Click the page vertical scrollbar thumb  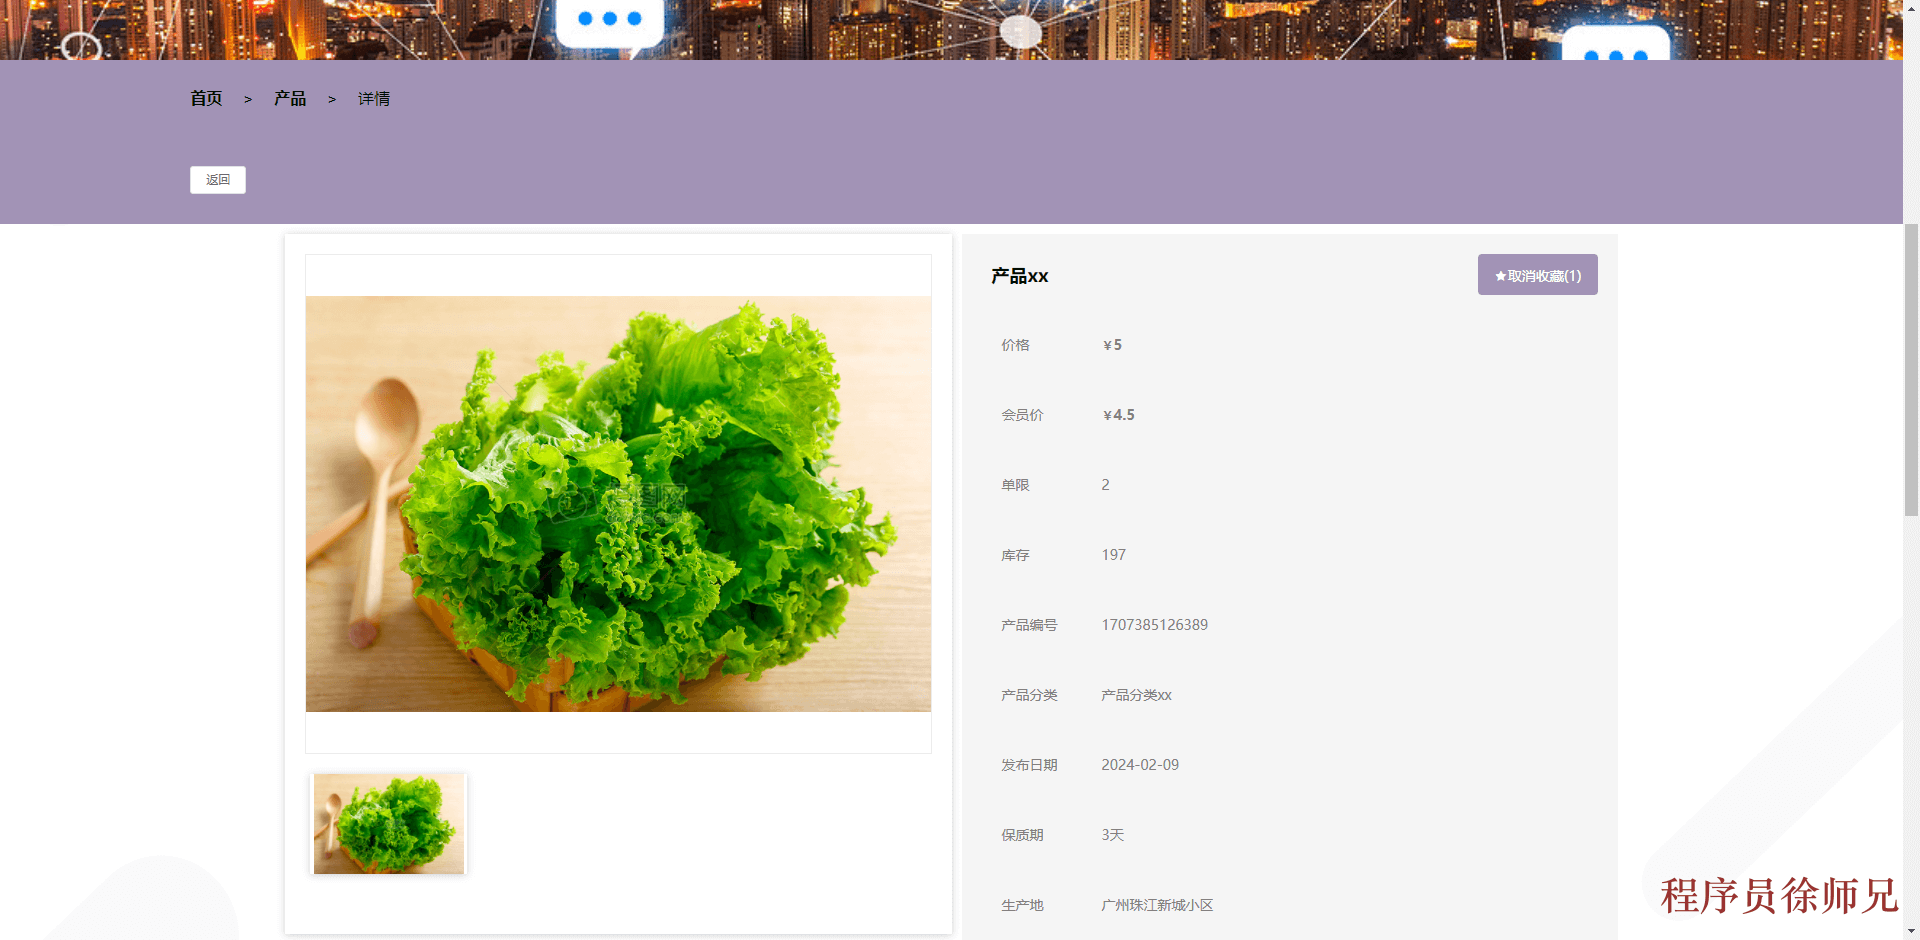(x=1911, y=370)
